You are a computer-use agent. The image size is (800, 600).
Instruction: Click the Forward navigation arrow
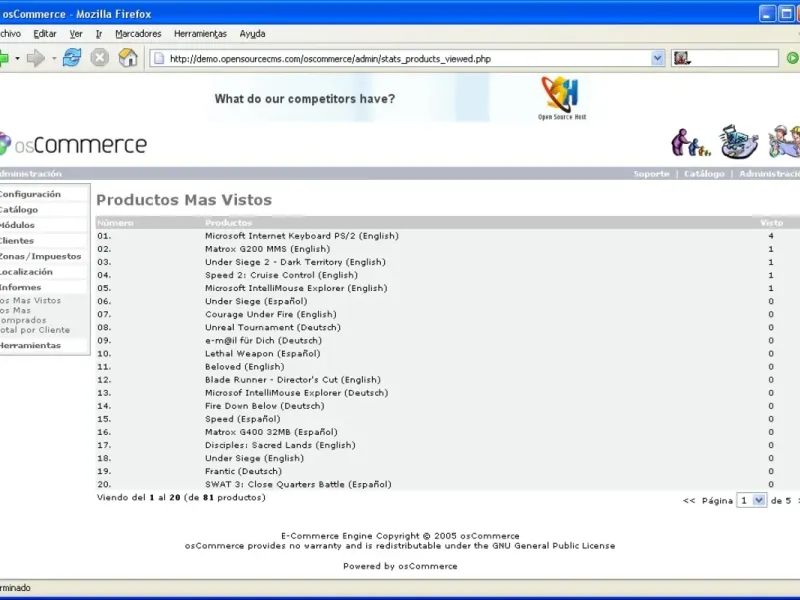click(36, 58)
